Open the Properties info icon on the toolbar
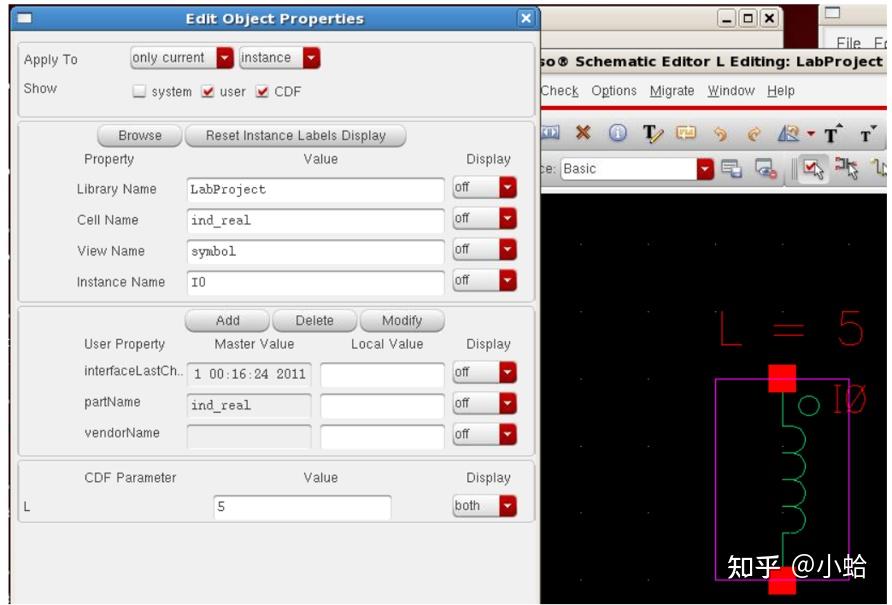The image size is (892, 605). coord(617,133)
